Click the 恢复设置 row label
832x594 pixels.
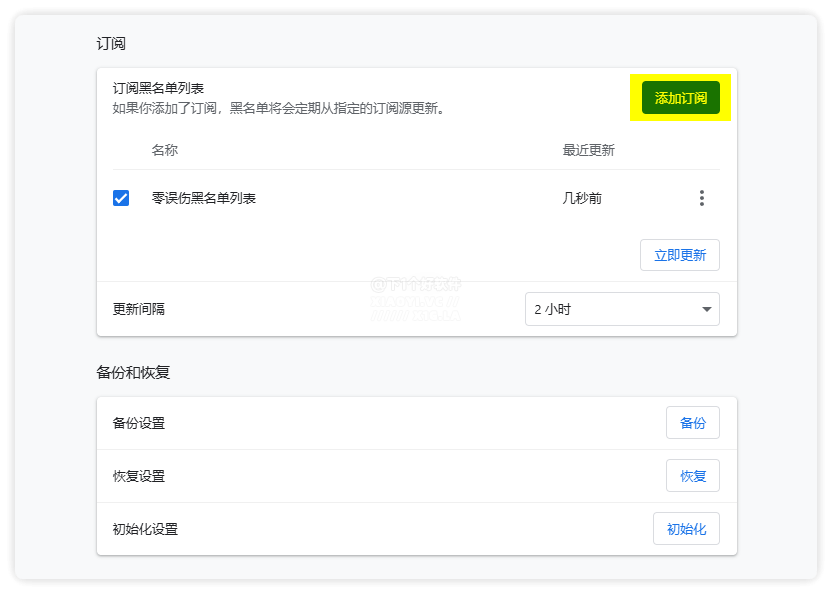[139, 476]
